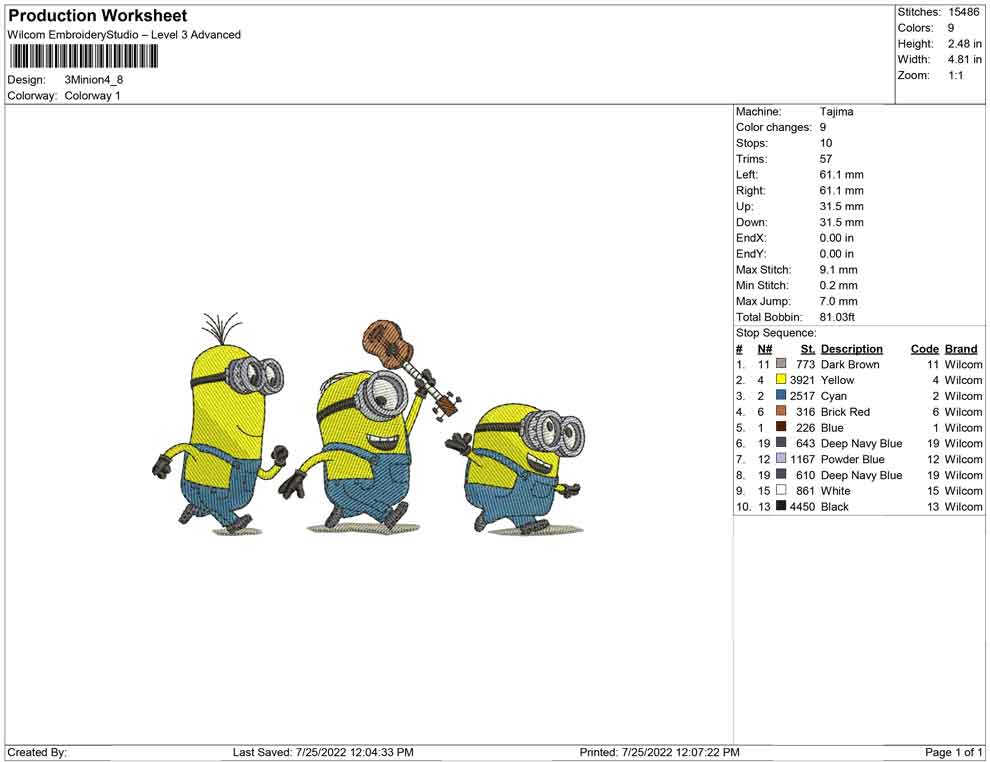Click the Wilcom EmbroideryStudio subtitle text

click(124, 35)
